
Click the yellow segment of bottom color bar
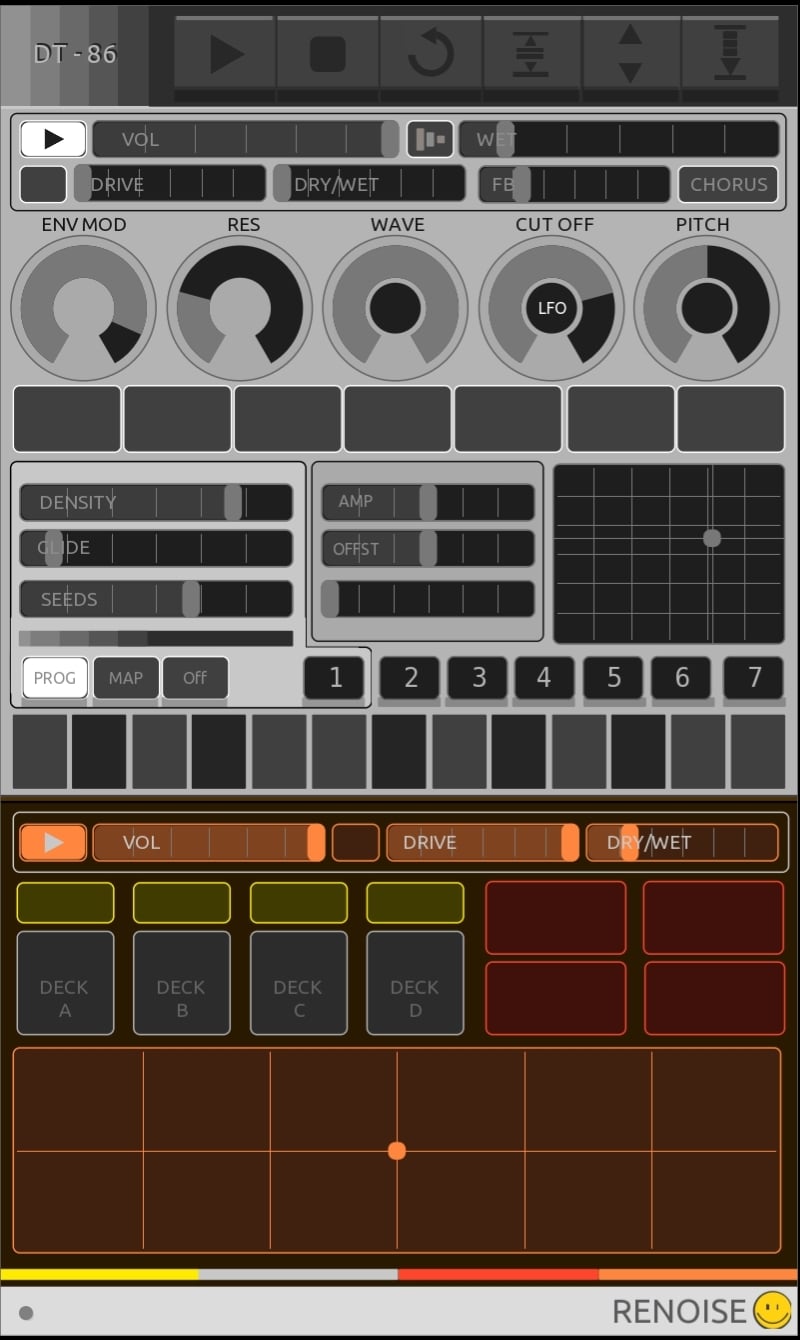99,1275
